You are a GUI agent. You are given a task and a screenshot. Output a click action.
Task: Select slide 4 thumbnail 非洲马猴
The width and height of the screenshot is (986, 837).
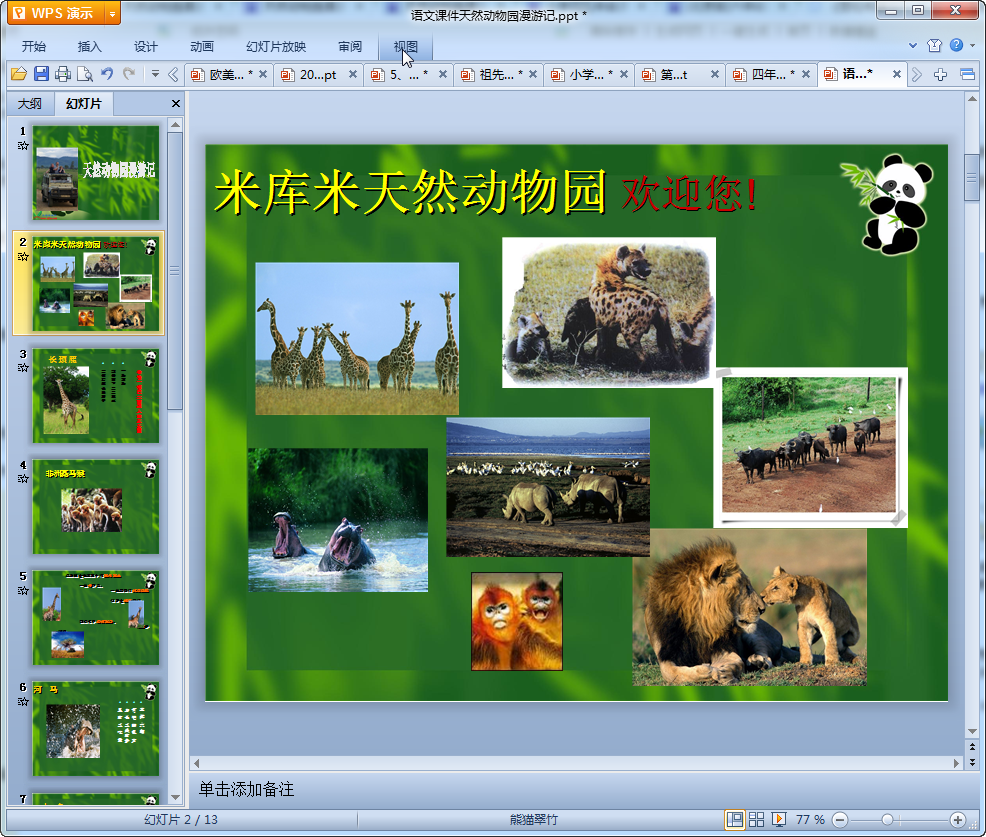[x=95, y=506]
